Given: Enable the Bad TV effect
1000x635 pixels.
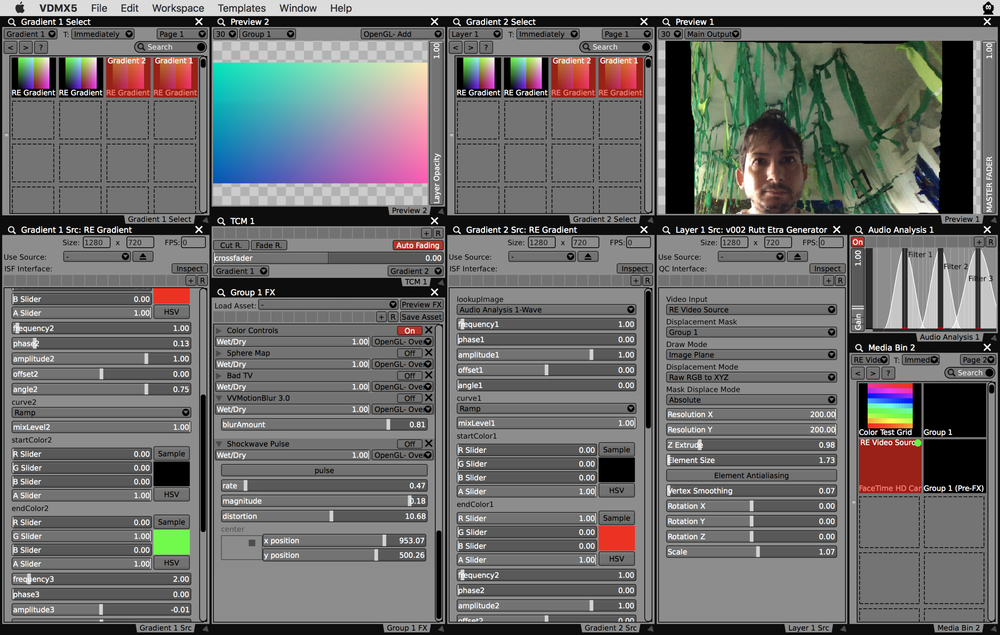Looking at the screenshot, I should pos(409,376).
